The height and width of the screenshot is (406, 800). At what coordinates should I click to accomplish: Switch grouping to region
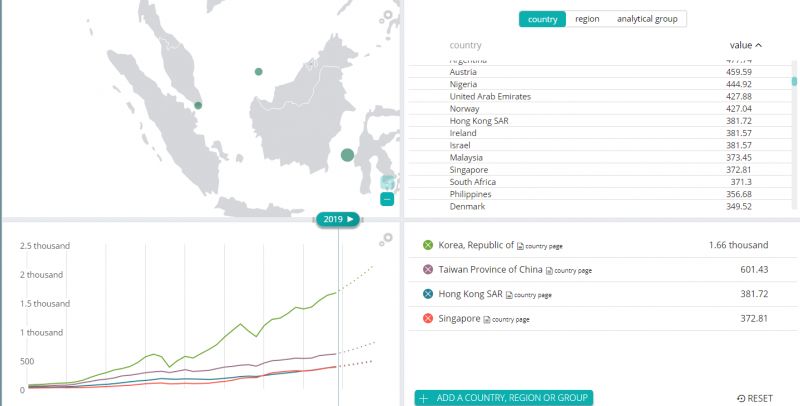tap(587, 19)
